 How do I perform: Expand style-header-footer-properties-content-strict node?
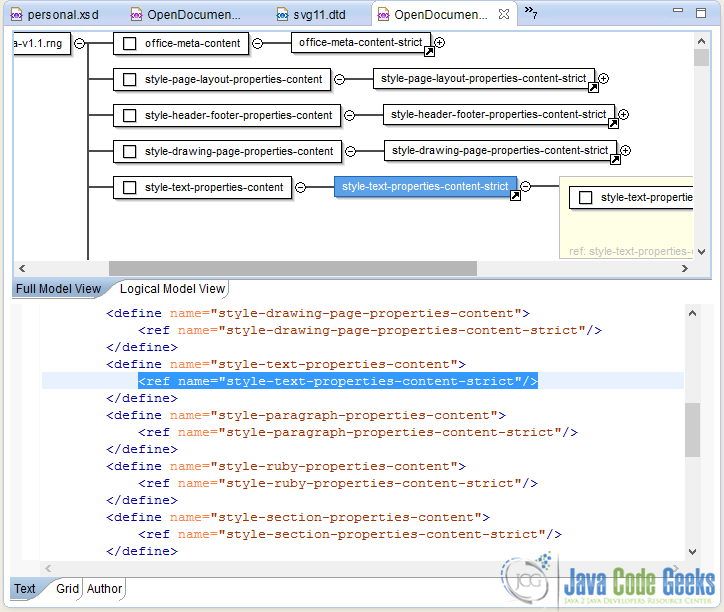tap(624, 115)
